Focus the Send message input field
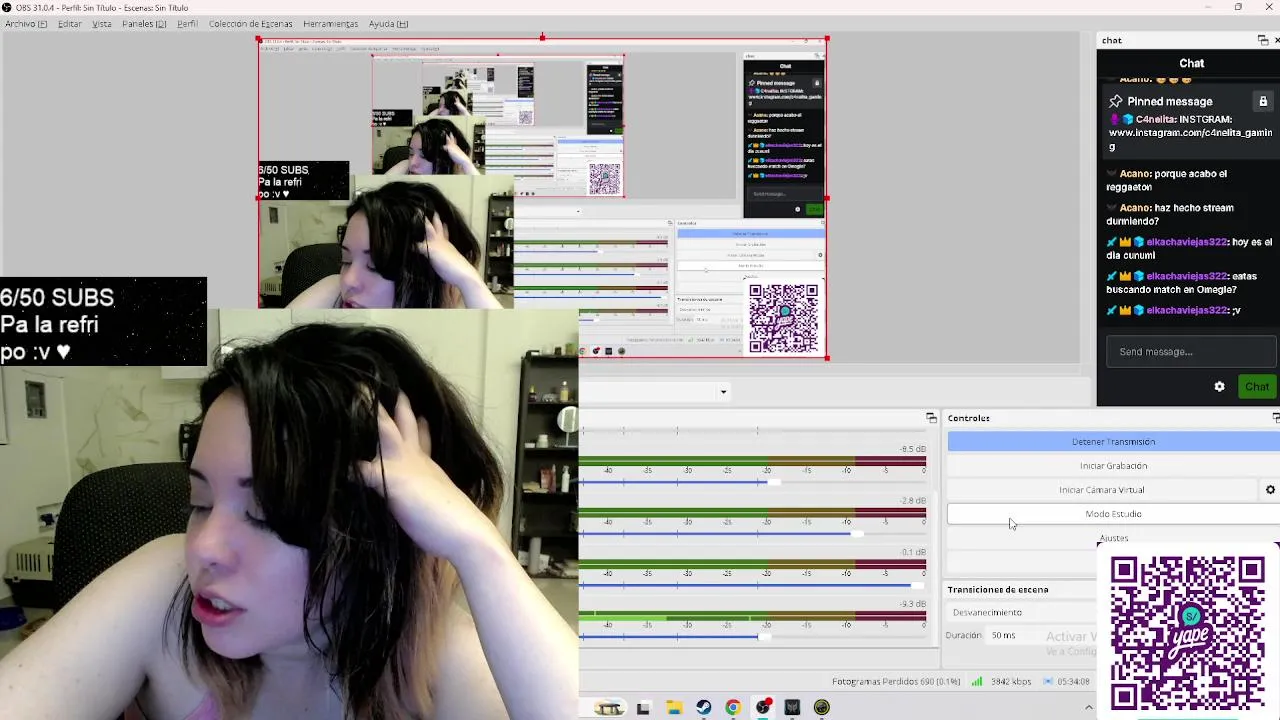This screenshot has height=720, width=1280. [1190, 352]
